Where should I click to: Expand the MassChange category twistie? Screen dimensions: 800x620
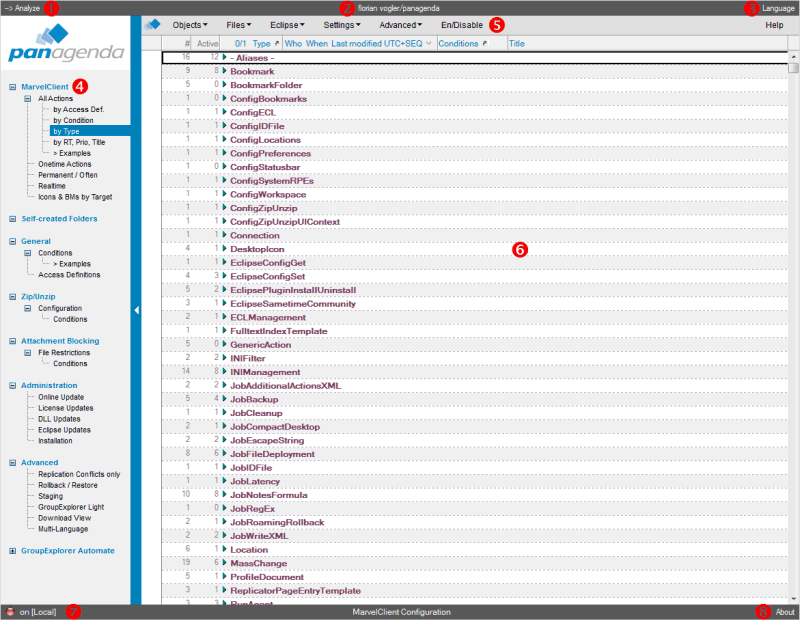coord(225,563)
